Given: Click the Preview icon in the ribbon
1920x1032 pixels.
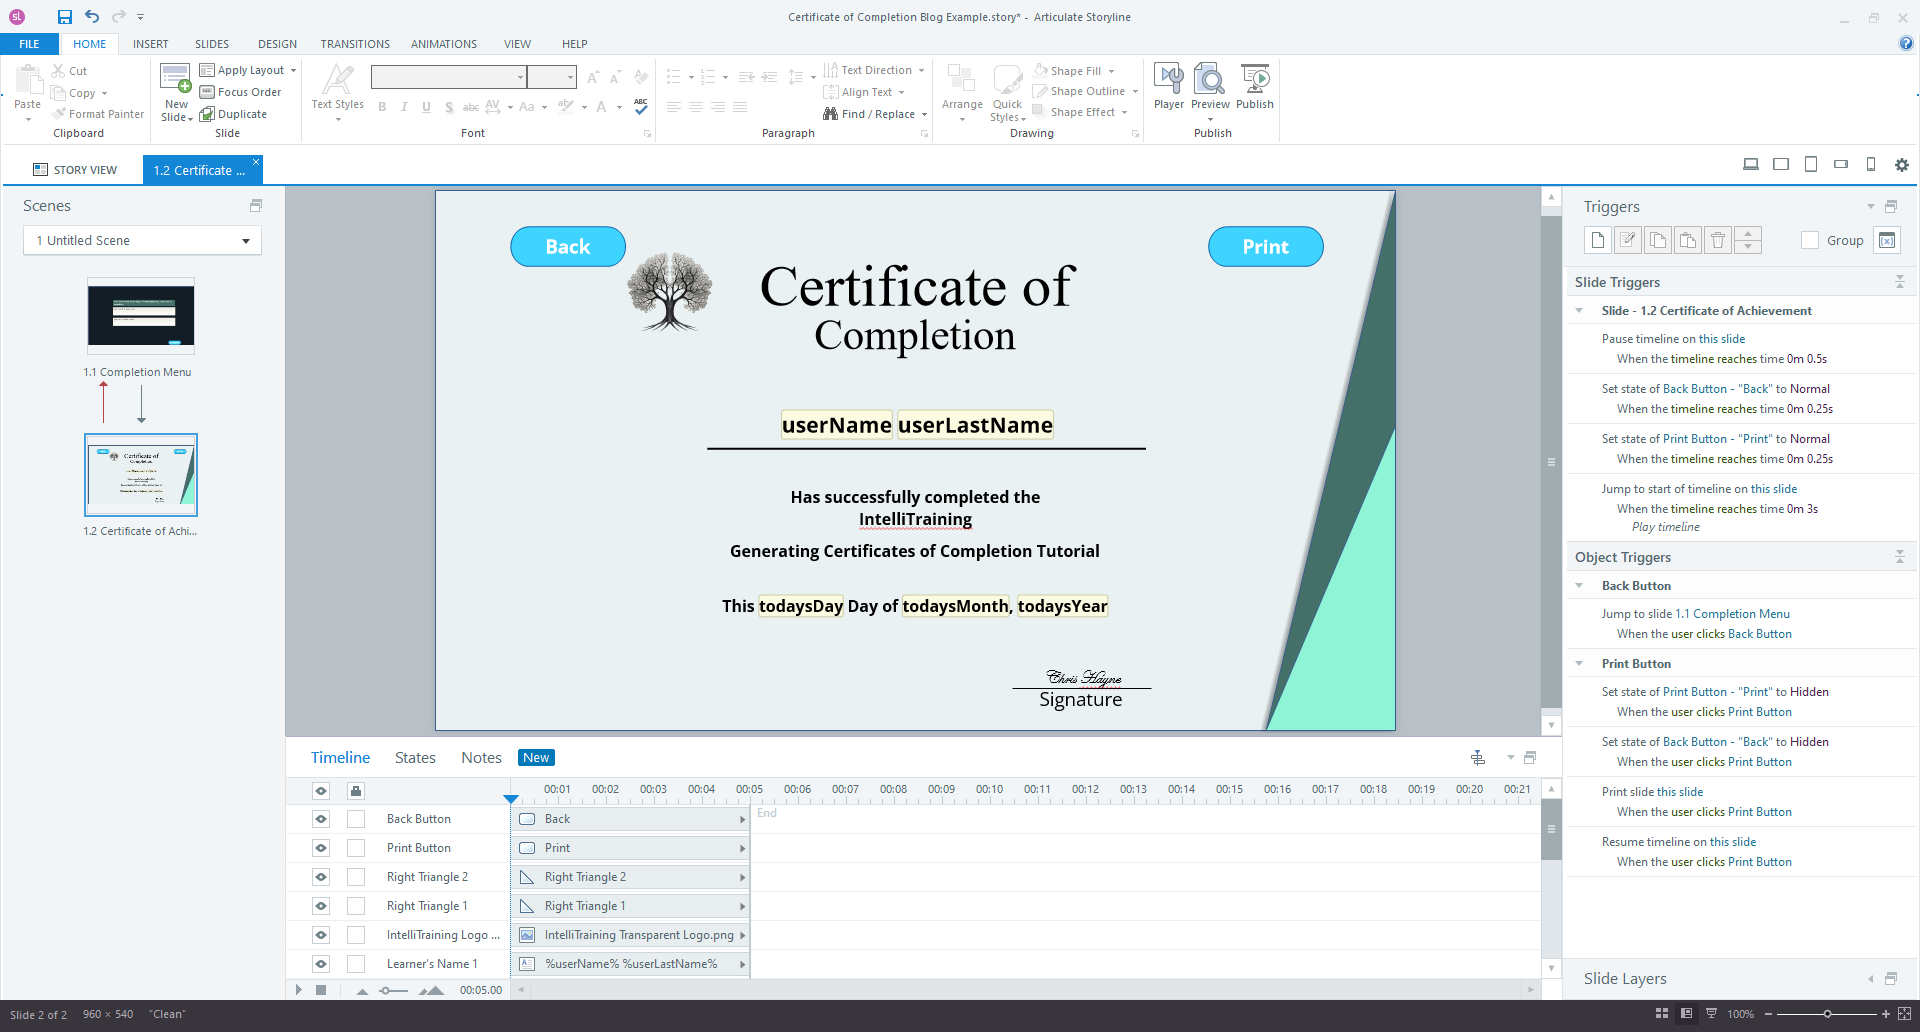Looking at the screenshot, I should pyautogui.click(x=1209, y=80).
